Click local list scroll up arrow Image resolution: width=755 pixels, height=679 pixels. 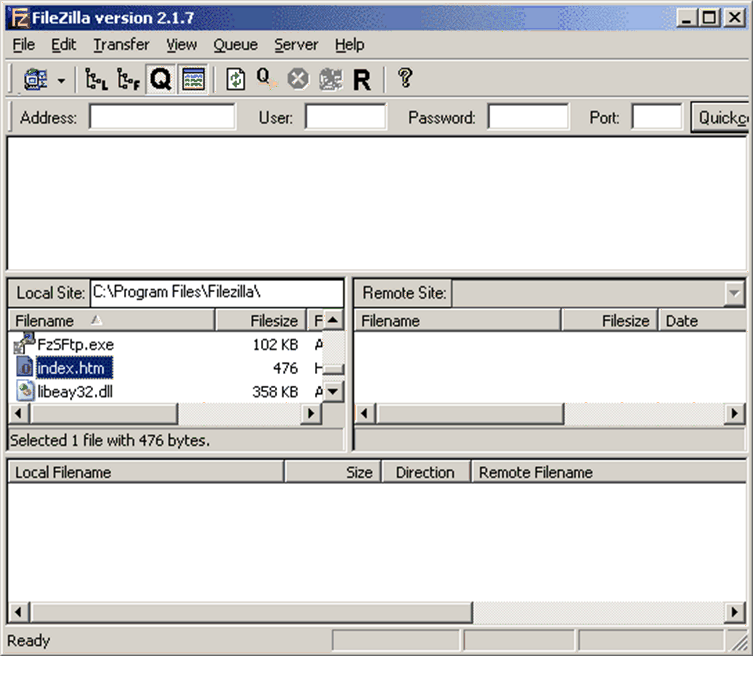pos(333,320)
